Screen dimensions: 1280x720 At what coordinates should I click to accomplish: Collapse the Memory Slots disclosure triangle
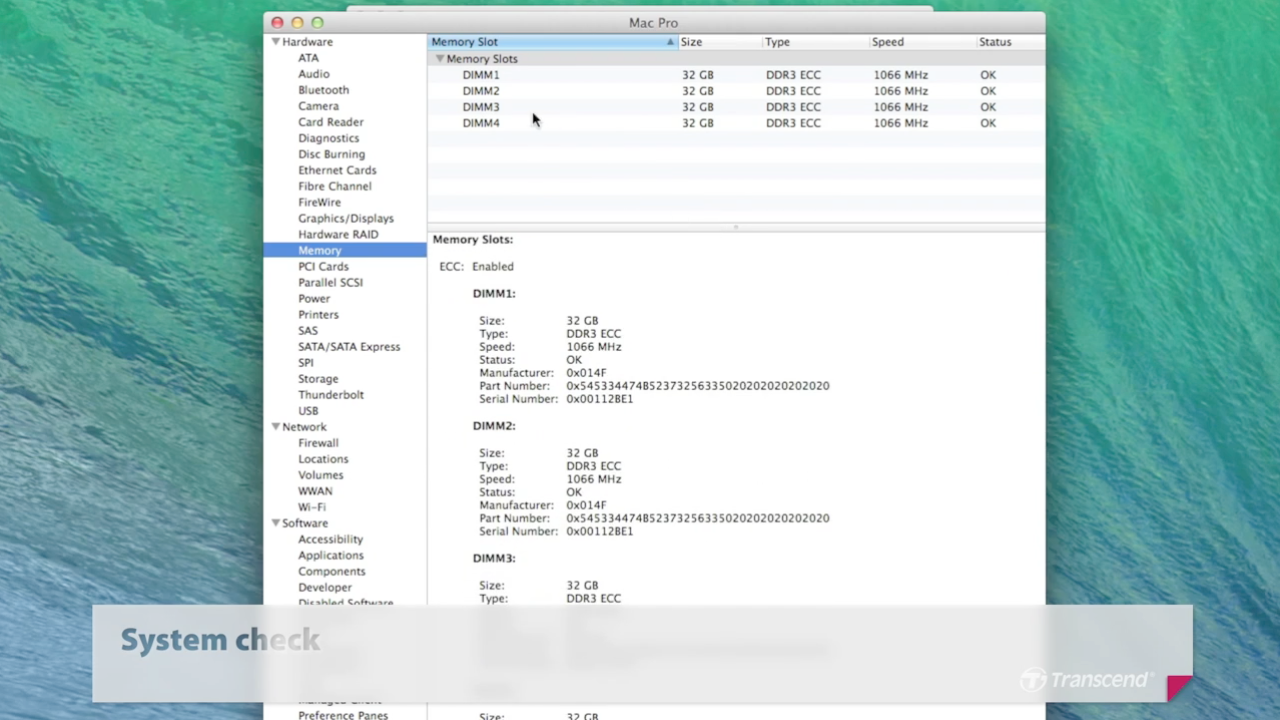click(x=439, y=59)
